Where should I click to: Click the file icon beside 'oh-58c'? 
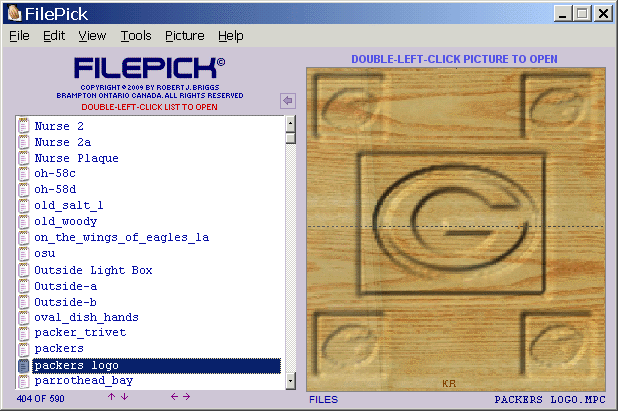(24, 173)
